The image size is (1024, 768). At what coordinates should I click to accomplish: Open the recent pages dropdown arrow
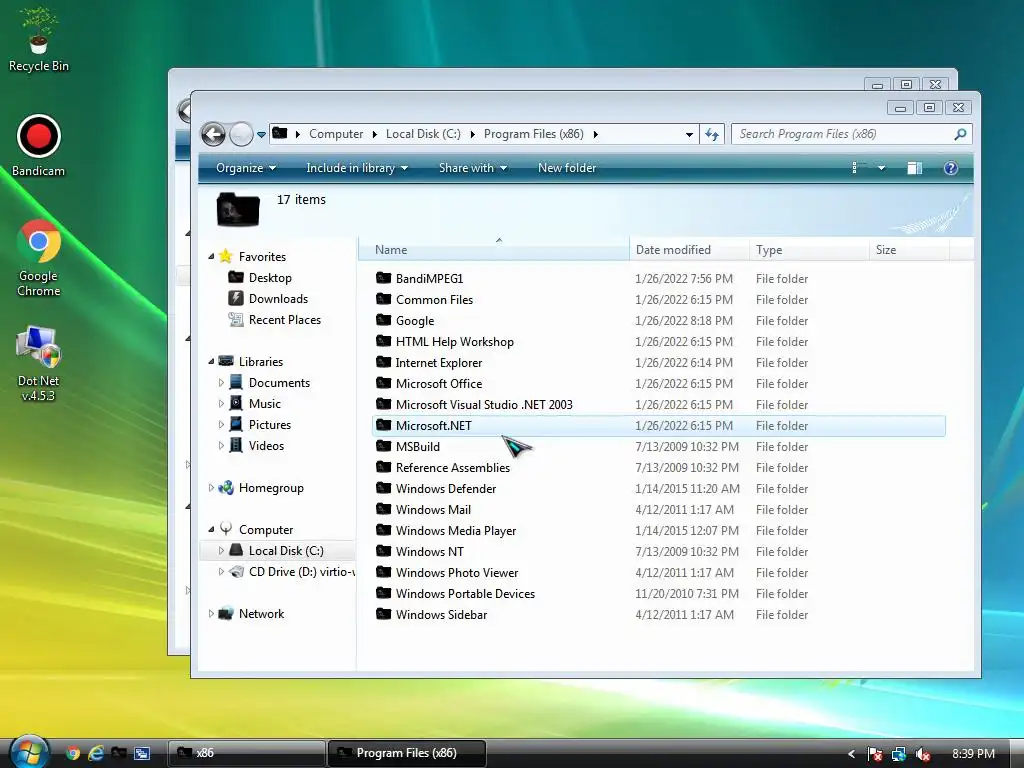(261, 135)
